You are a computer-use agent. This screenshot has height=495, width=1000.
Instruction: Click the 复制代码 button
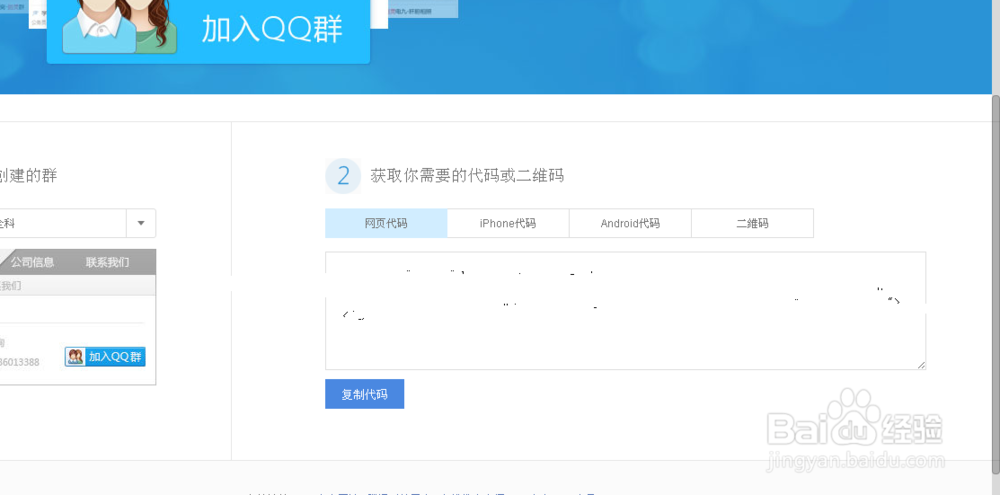click(x=365, y=394)
